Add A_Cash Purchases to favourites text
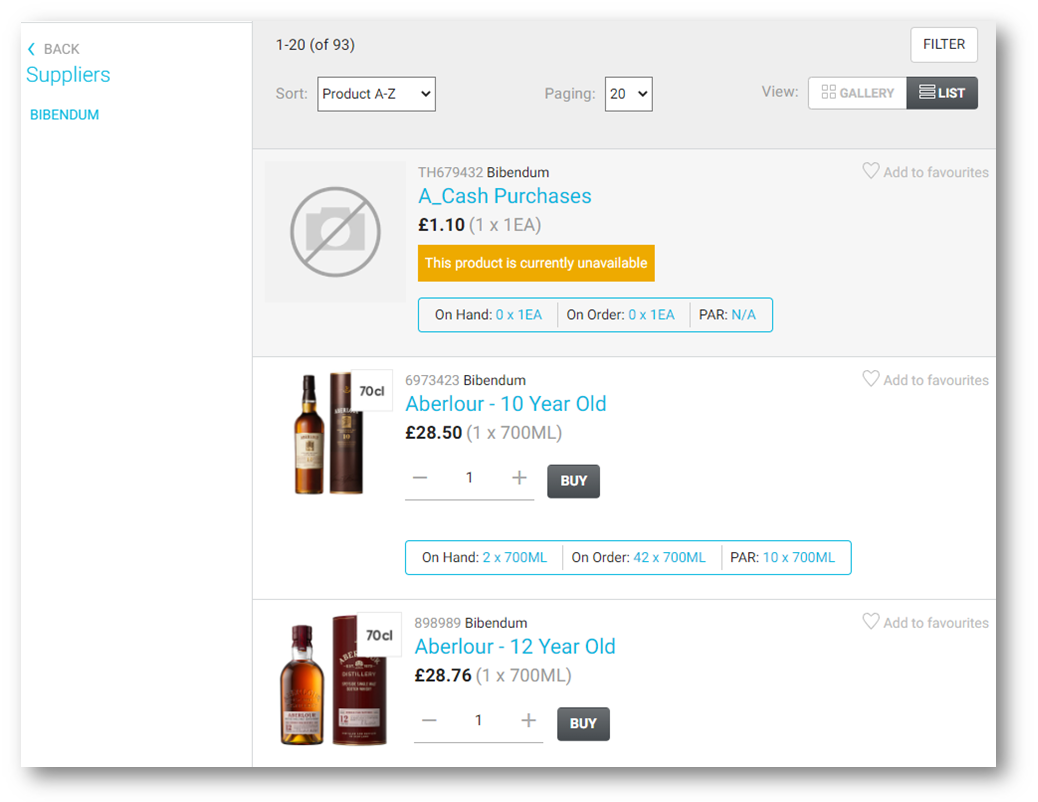Viewport: 1038px width, 802px height. click(935, 172)
